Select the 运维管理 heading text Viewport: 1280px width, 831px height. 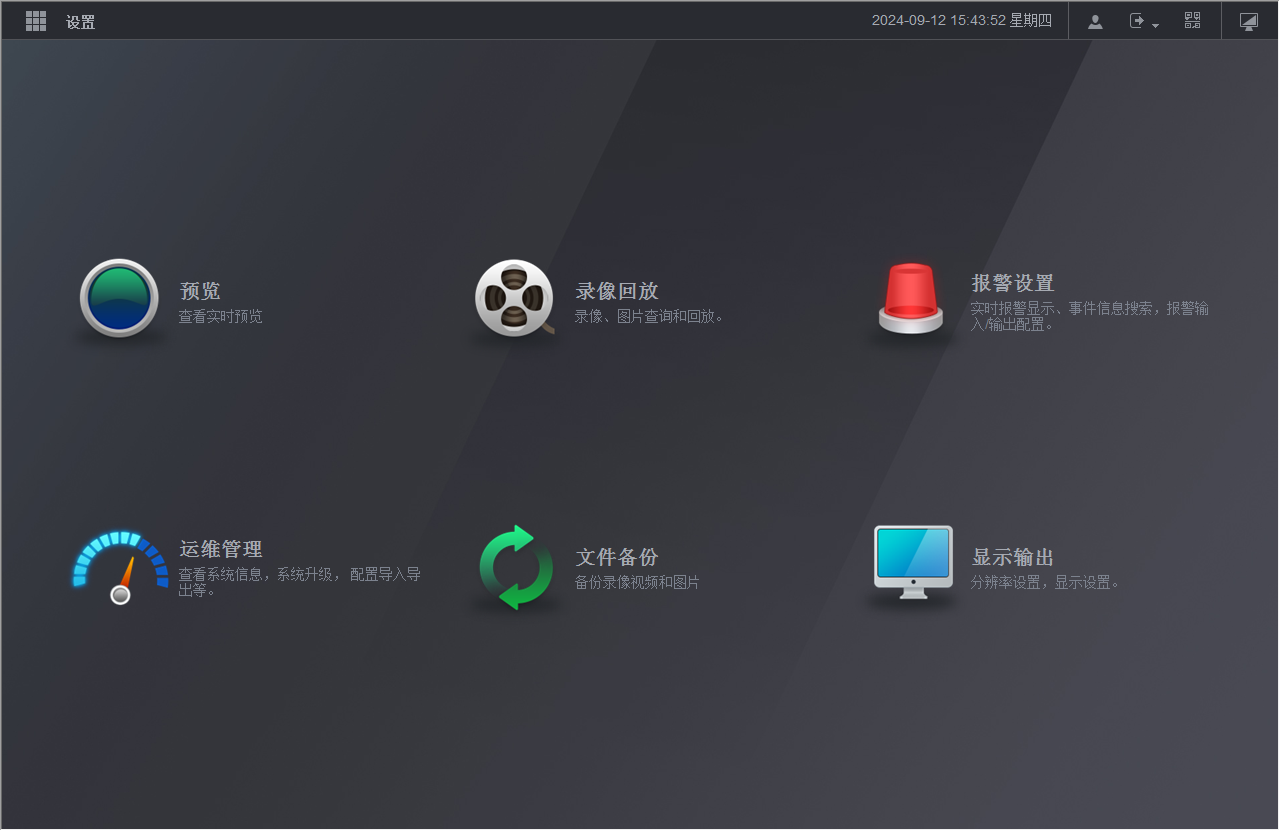[221, 549]
